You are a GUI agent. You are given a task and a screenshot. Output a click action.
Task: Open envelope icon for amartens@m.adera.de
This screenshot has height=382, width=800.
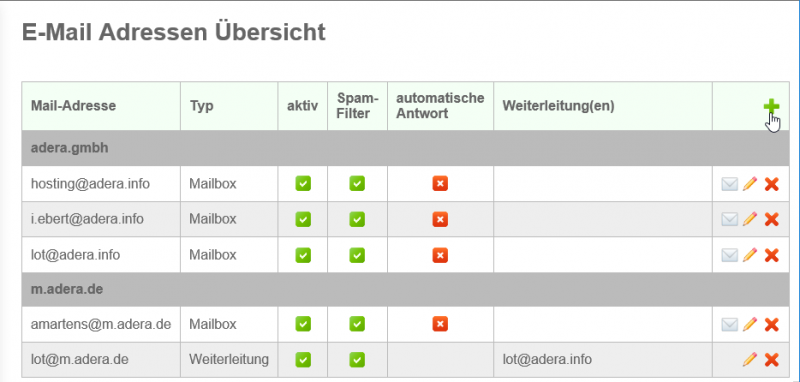[x=730, y=324]
